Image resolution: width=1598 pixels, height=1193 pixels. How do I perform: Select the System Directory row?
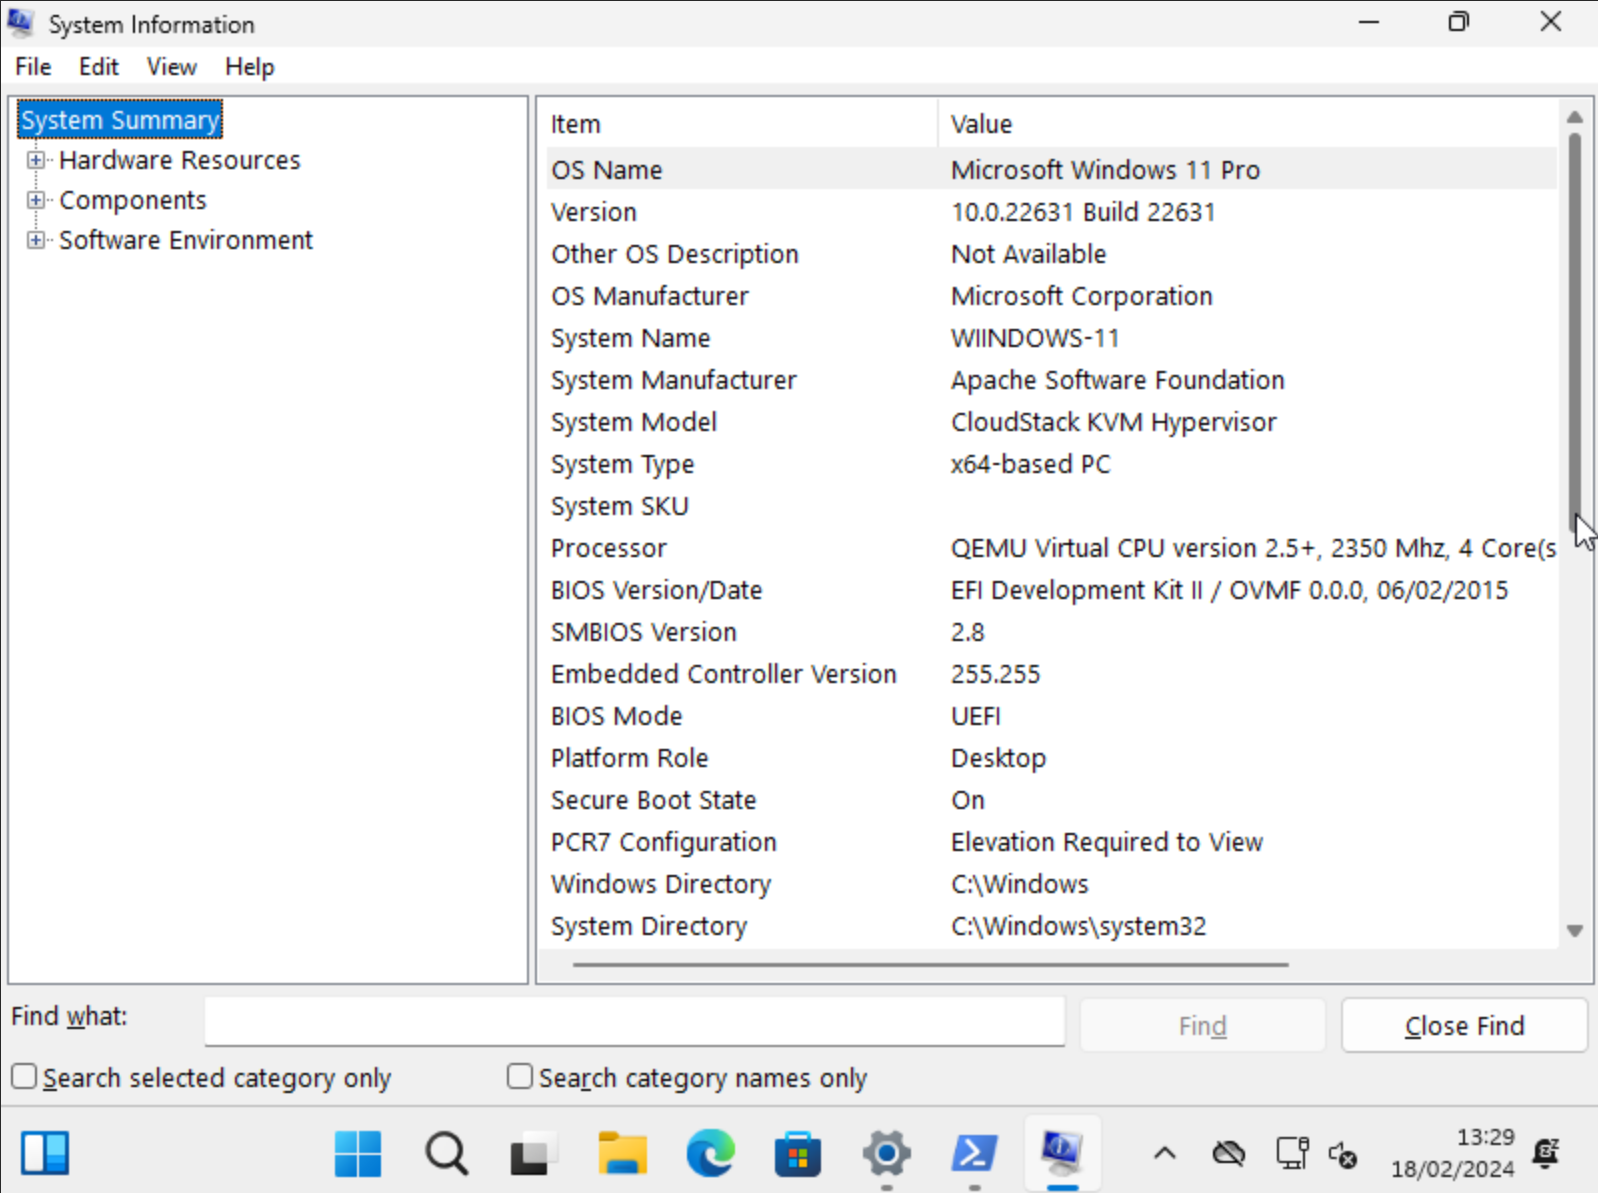(1052, 926)
